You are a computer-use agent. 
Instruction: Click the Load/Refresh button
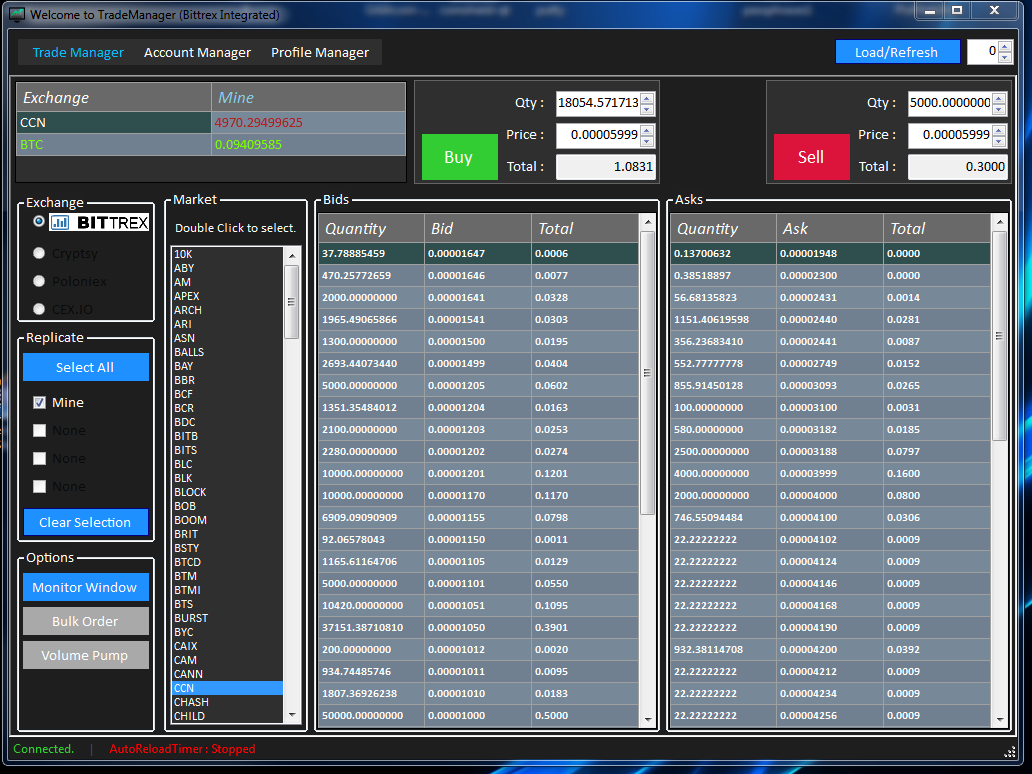(x=897, y=52)
